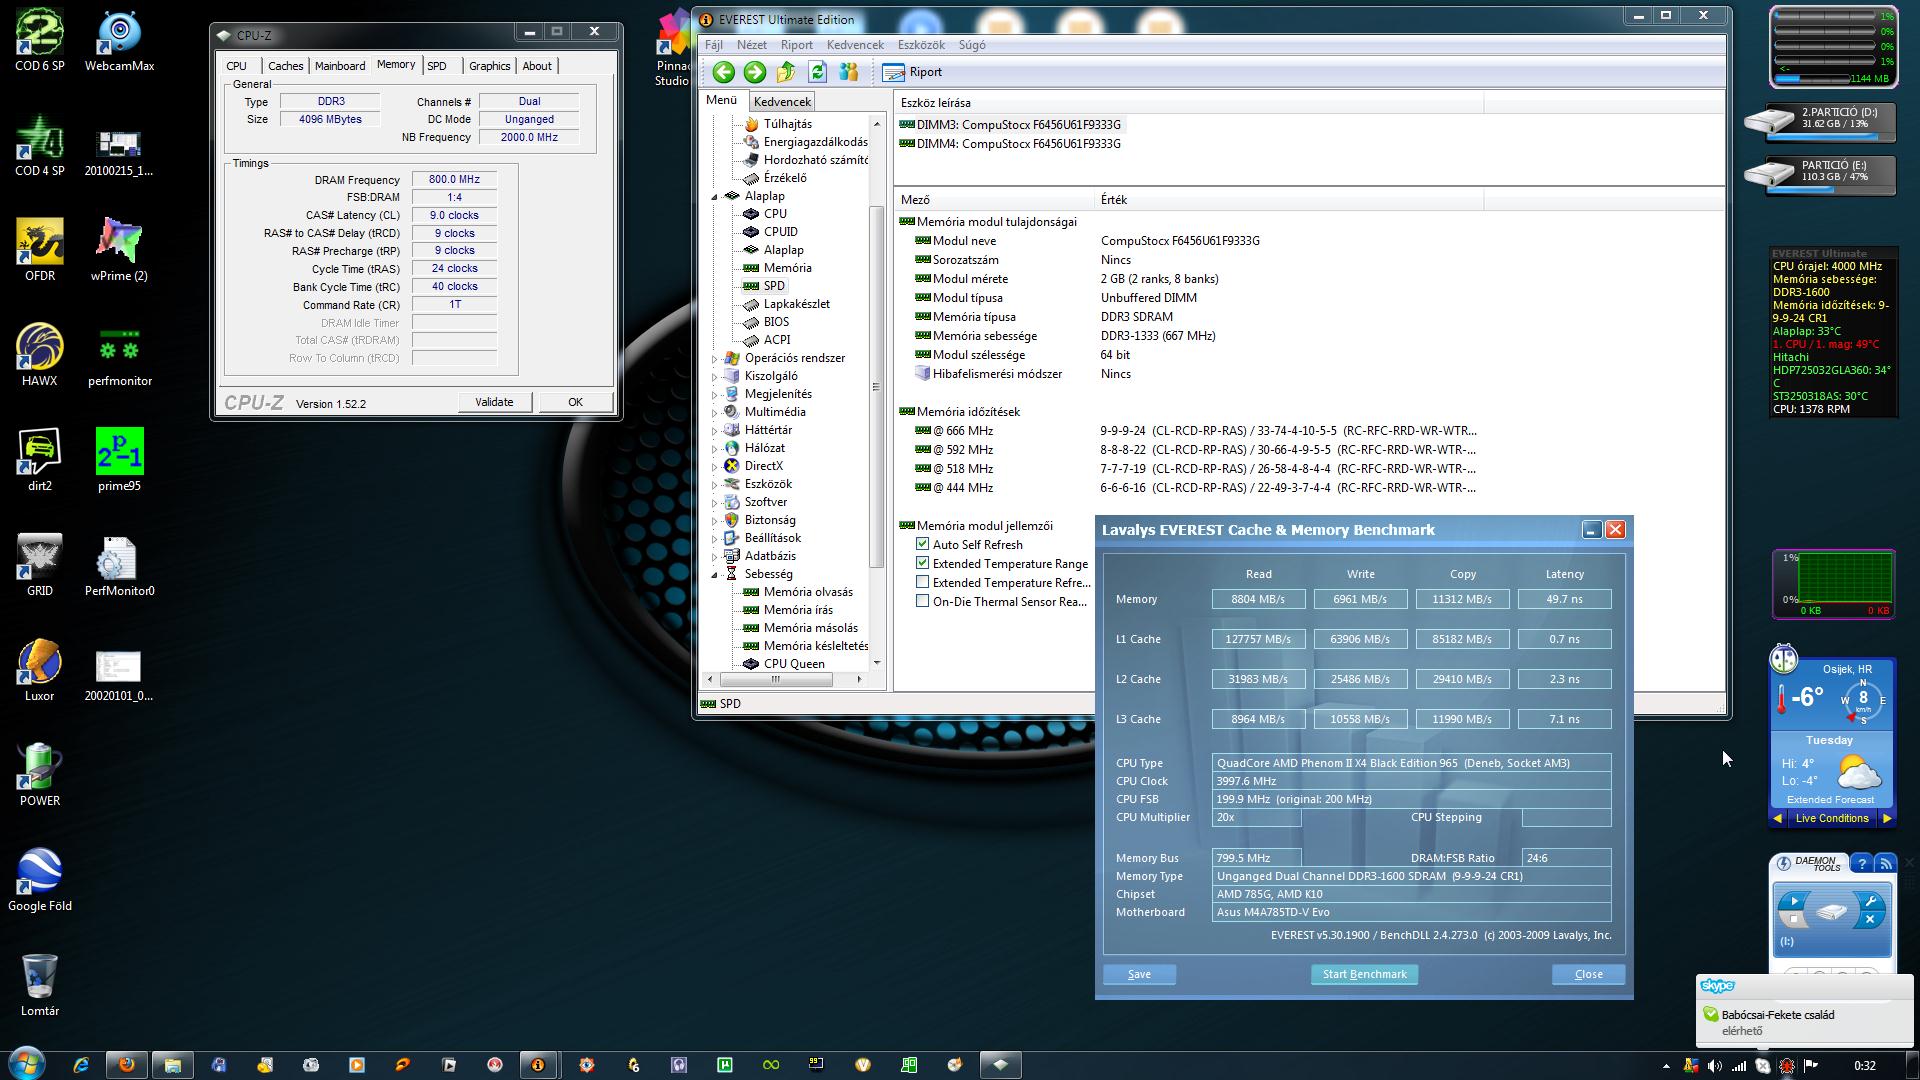Open the Live Conditions link in weather gadget
1920x1080 pixels.
[1831, 818]
